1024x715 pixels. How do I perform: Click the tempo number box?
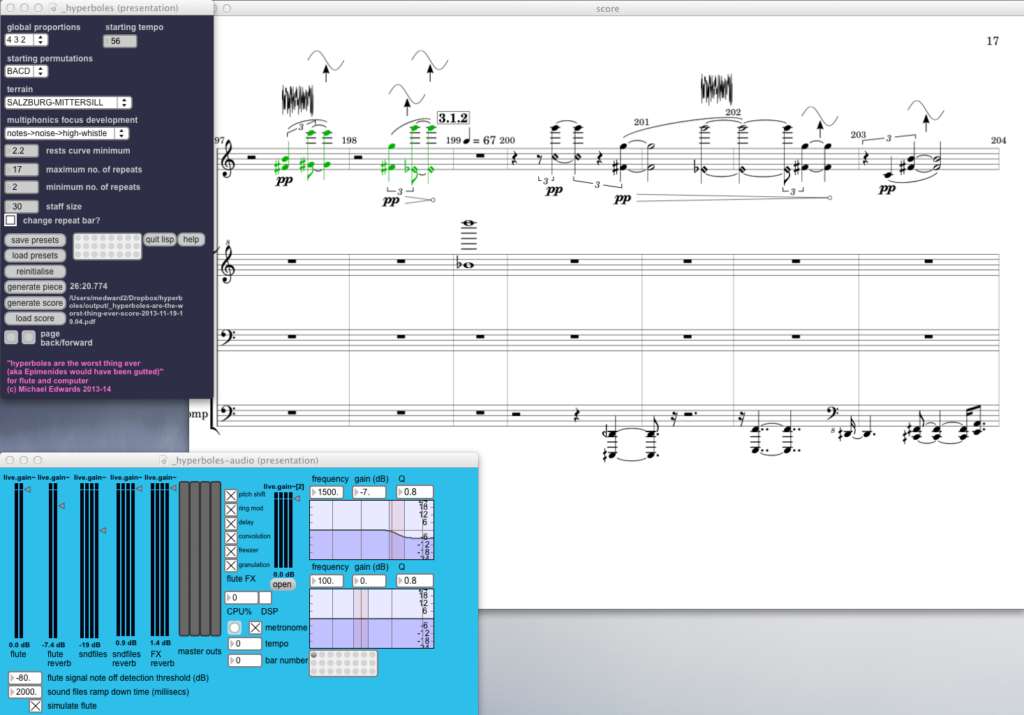point(244,644)
